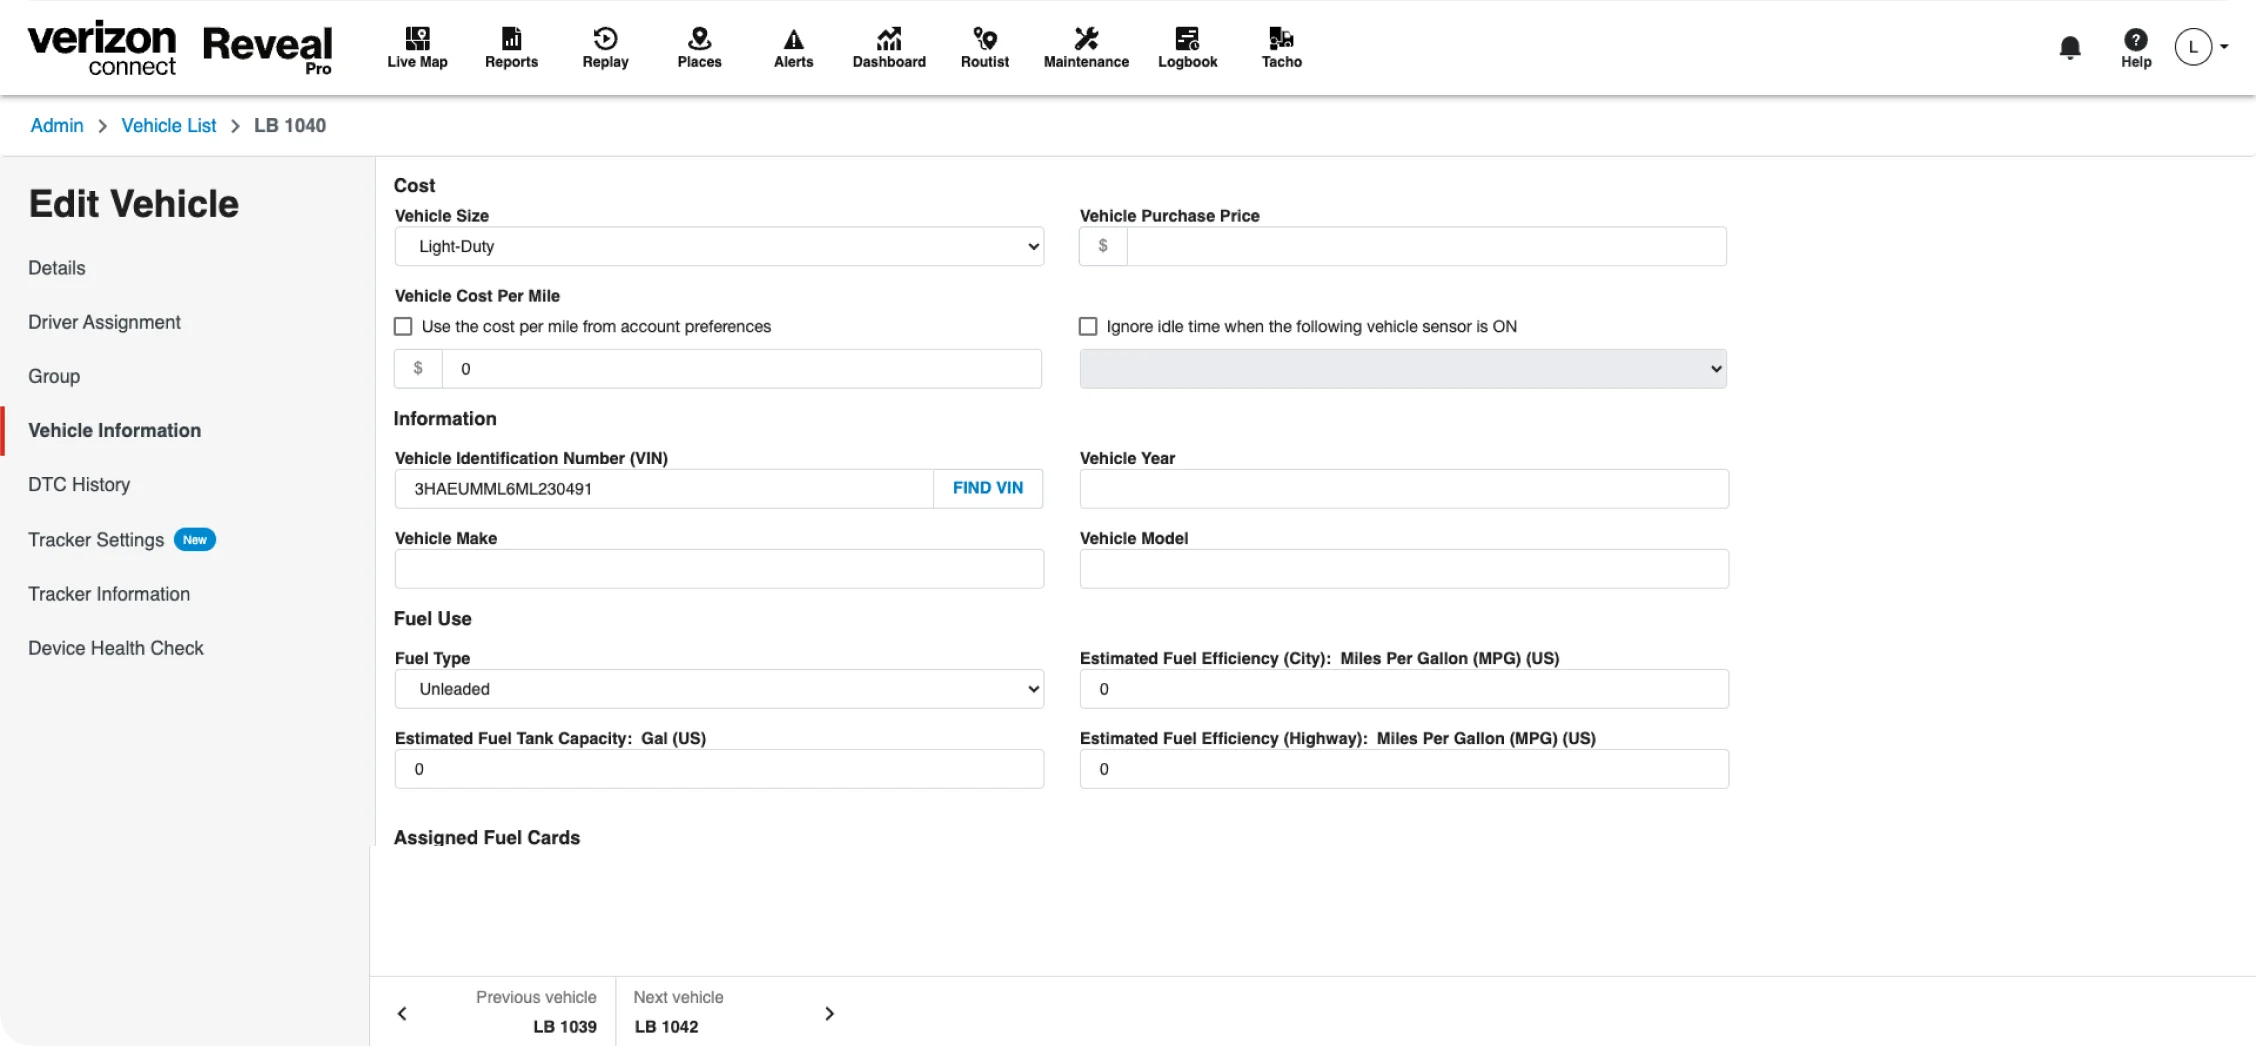The image size is (2256, 1046).
Task: Click the Vehicle Year field
Action: 1404,489
